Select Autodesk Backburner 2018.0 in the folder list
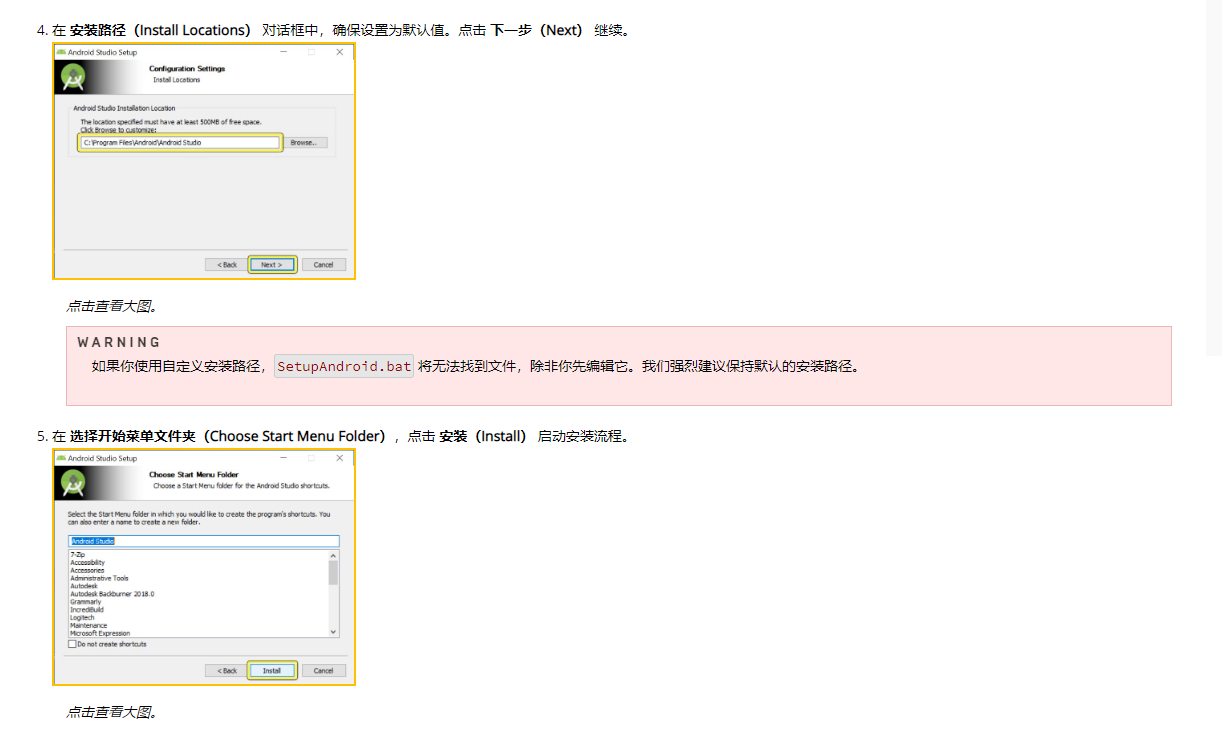This screenshot has width=1222, height=730. pyautogui.click(x=112, y=594)
